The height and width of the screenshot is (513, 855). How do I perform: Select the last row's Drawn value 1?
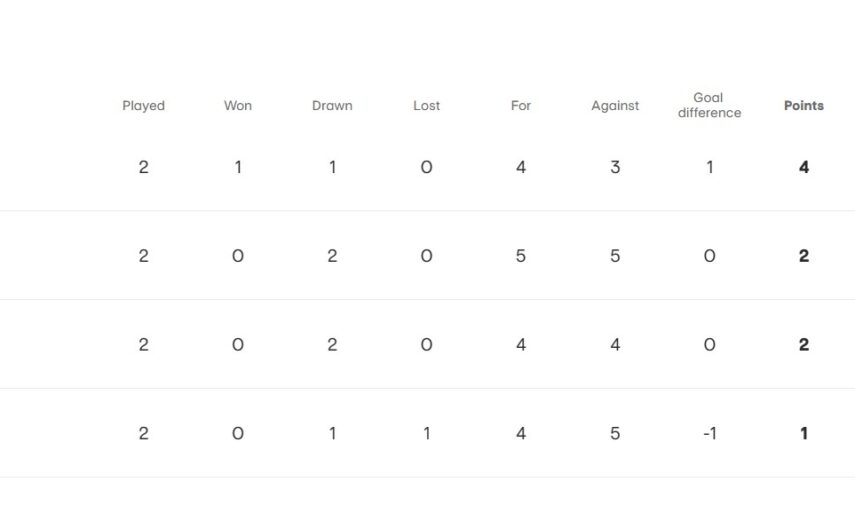point(332,434)
